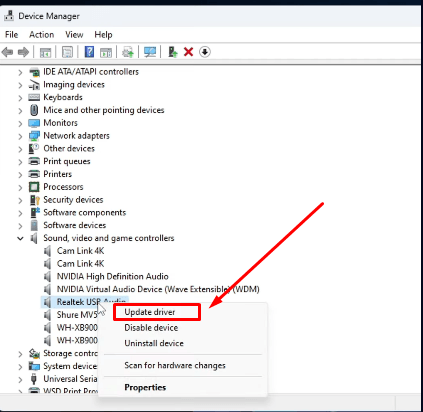Expand the Network adapters category
423x412 pixels.
[x=20, y=136]
